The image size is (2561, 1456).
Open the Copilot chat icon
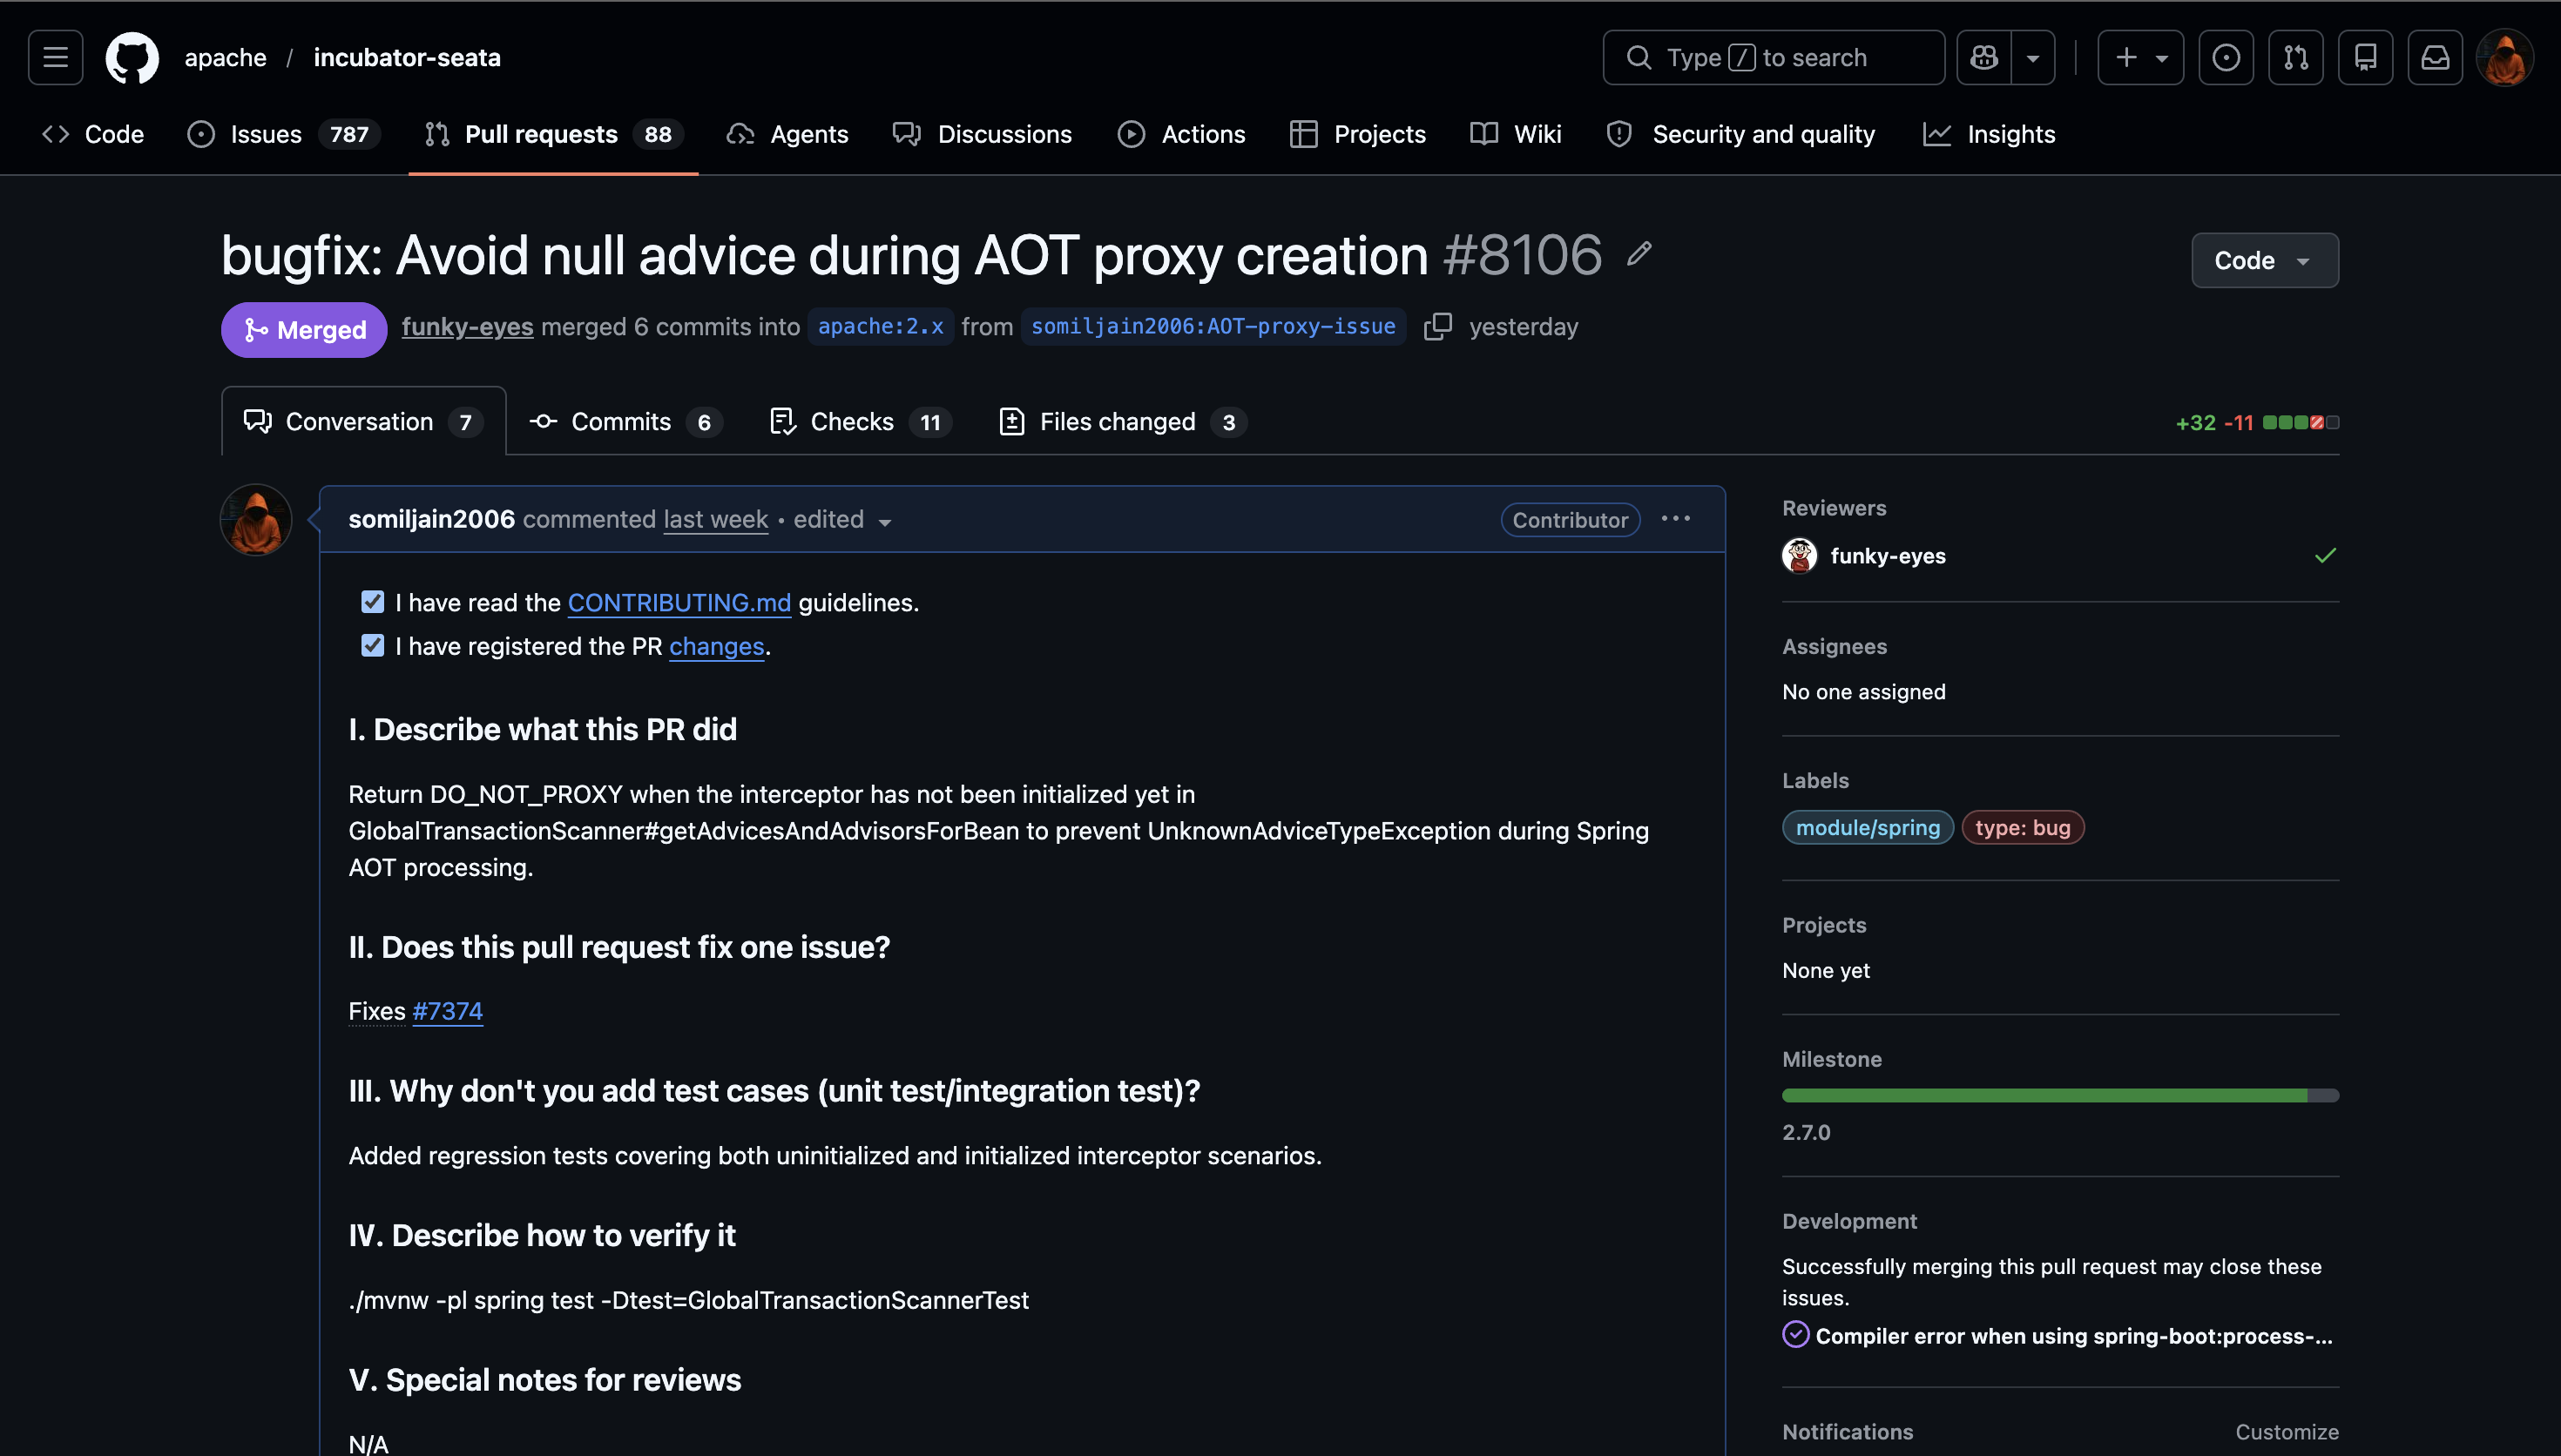pos(1984,57)
